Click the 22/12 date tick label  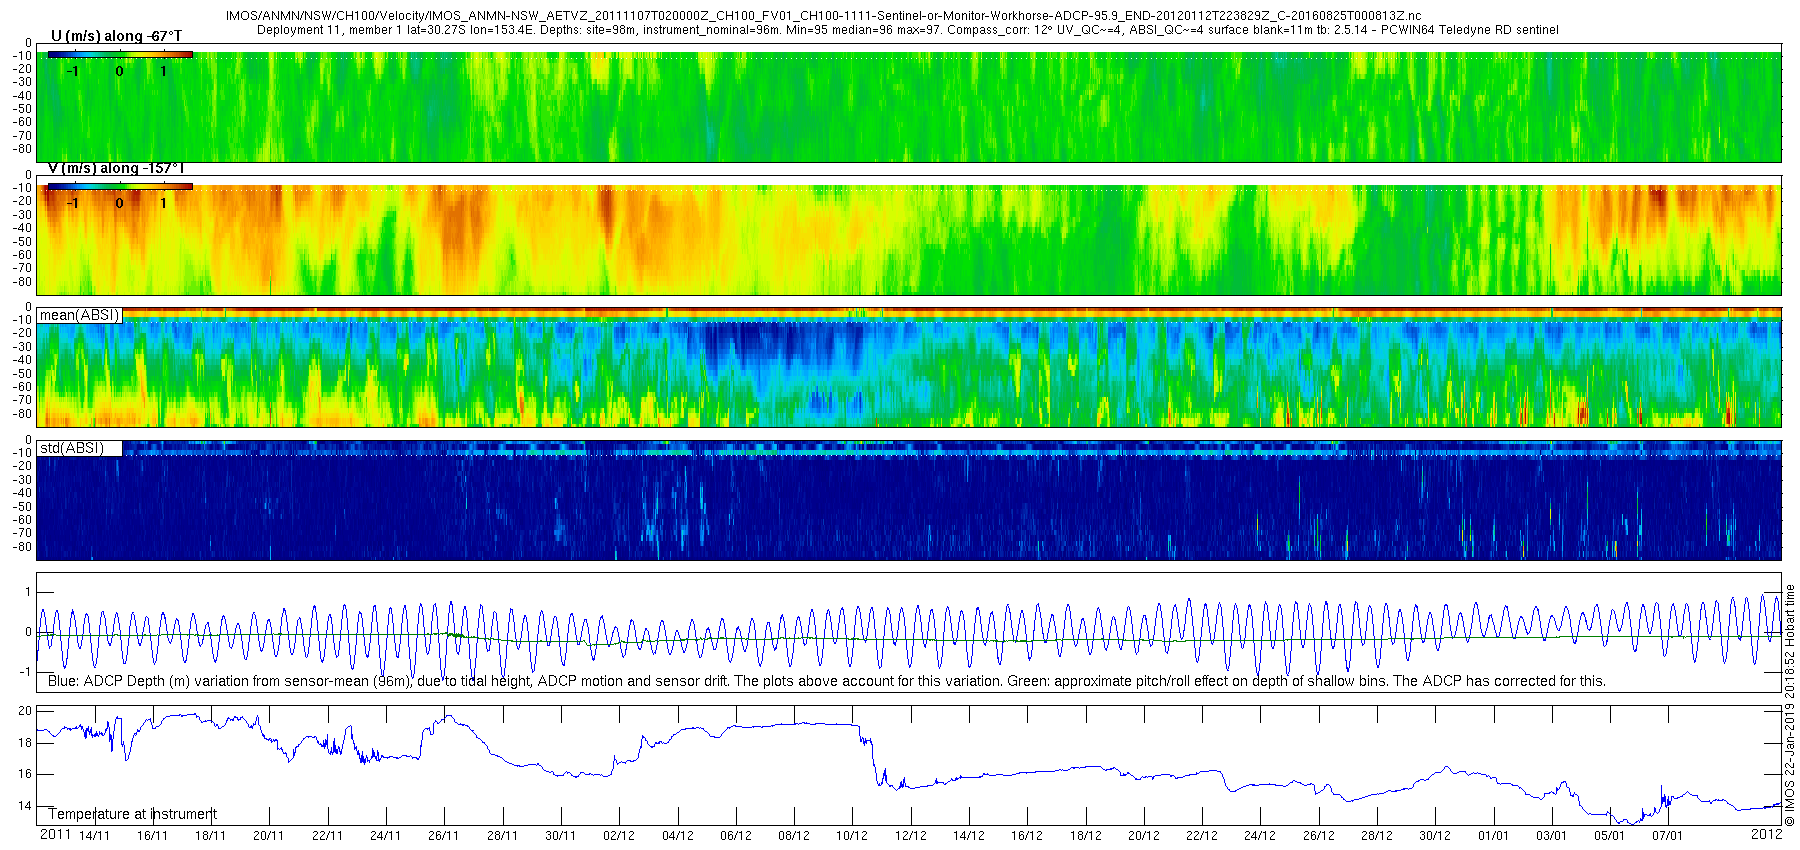click(1202, 836)
